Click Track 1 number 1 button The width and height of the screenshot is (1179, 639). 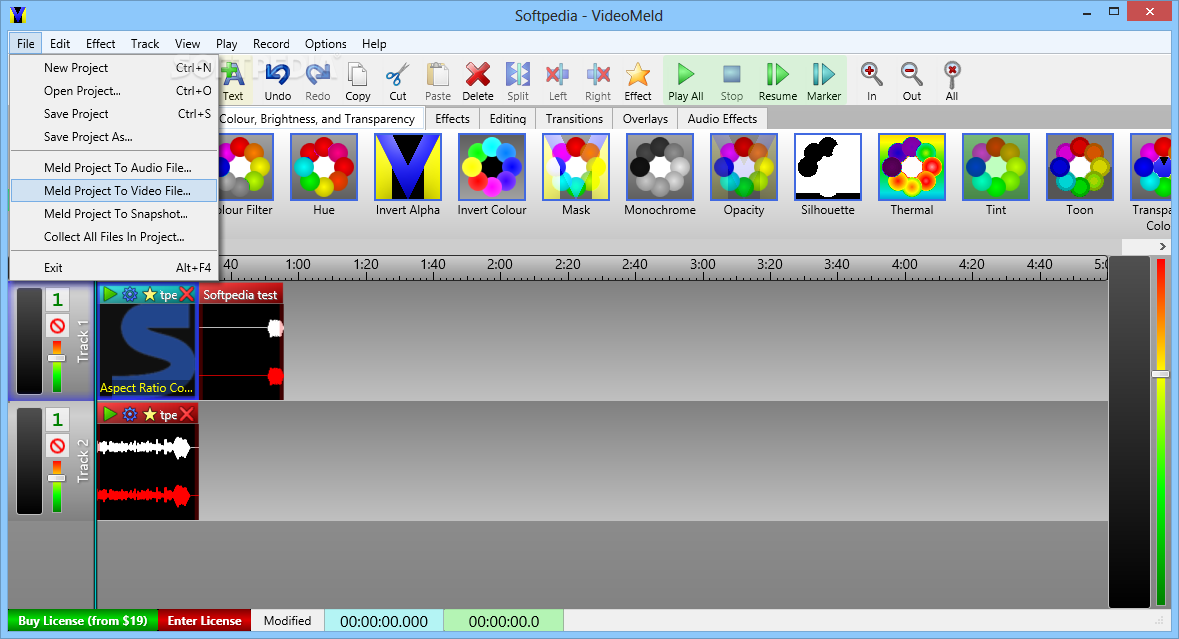(57, 300)
